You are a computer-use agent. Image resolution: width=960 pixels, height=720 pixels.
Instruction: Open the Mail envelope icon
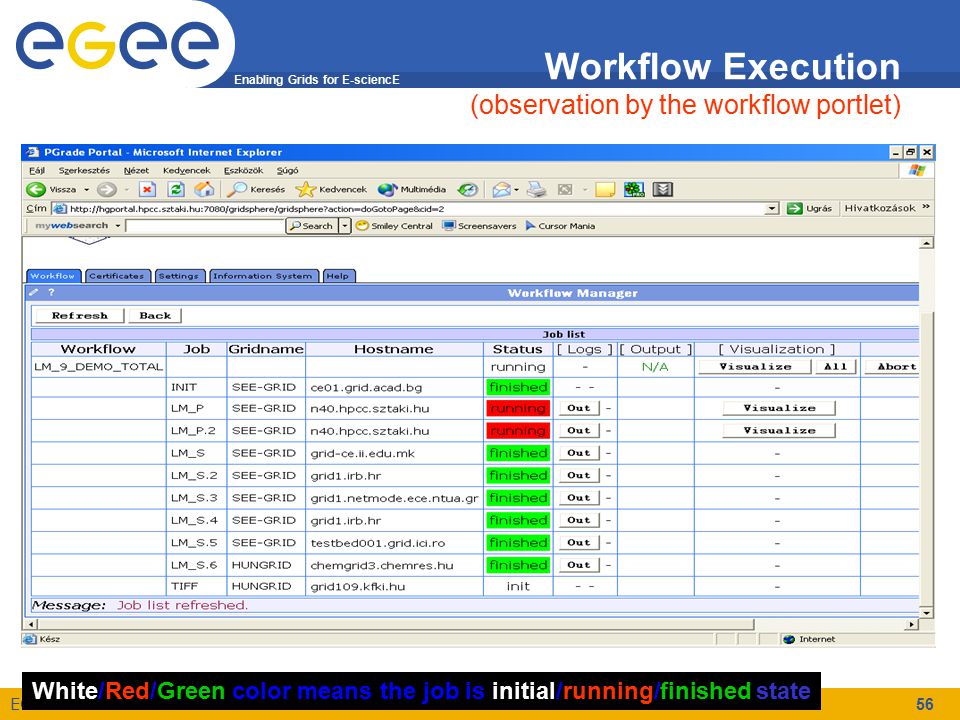(x=501, y=190)
